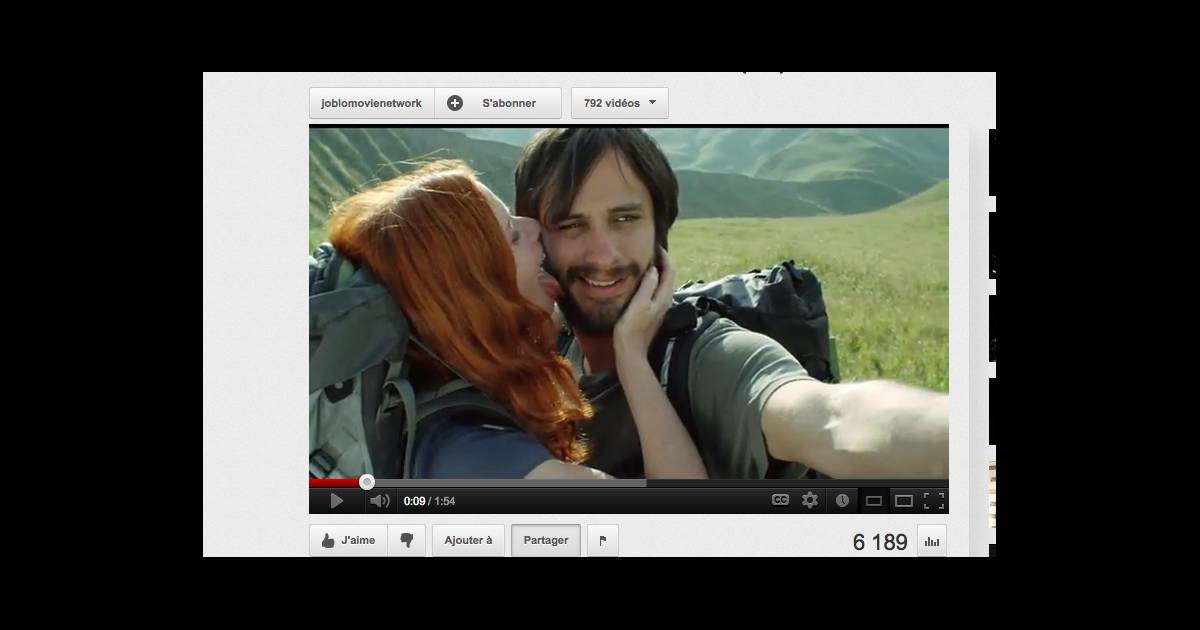Flag the video with the flag icon
Viewport: 1200px width, 630px height.
click(x=603, y=541)
